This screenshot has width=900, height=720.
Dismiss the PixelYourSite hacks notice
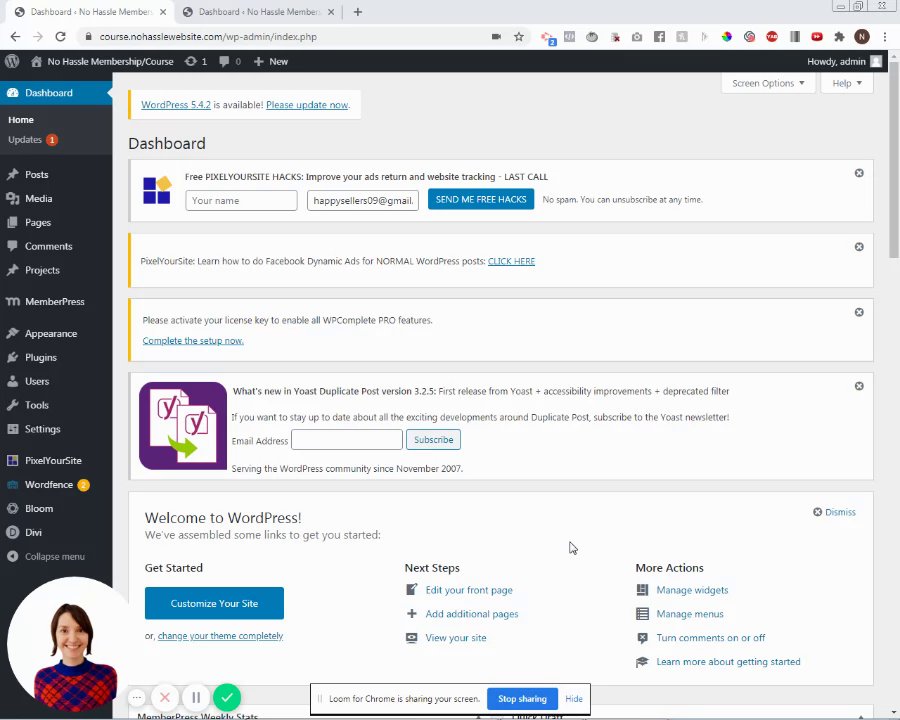pos(859,173)
